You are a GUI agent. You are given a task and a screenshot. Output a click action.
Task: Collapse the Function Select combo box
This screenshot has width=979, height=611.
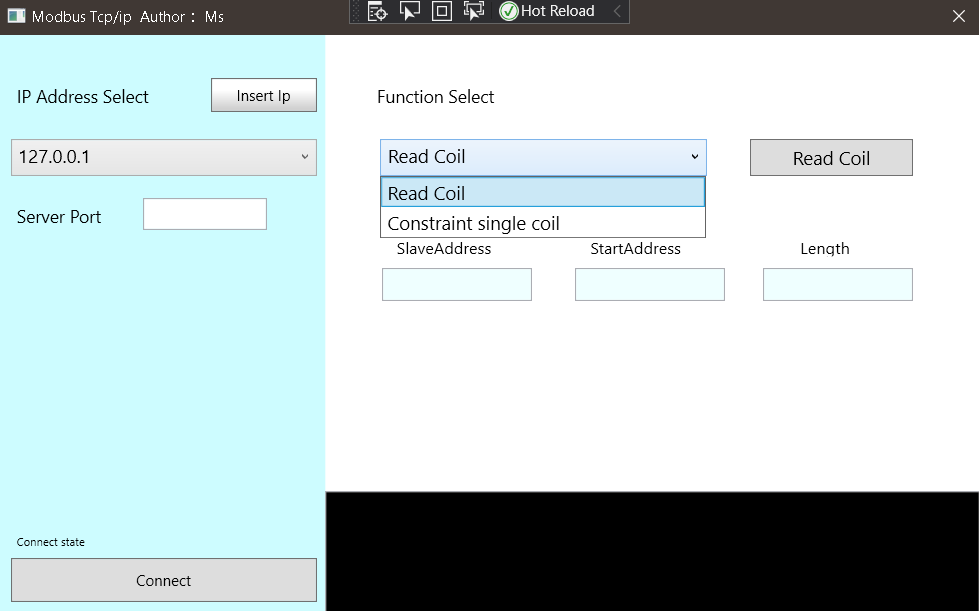tap(543, 157)
